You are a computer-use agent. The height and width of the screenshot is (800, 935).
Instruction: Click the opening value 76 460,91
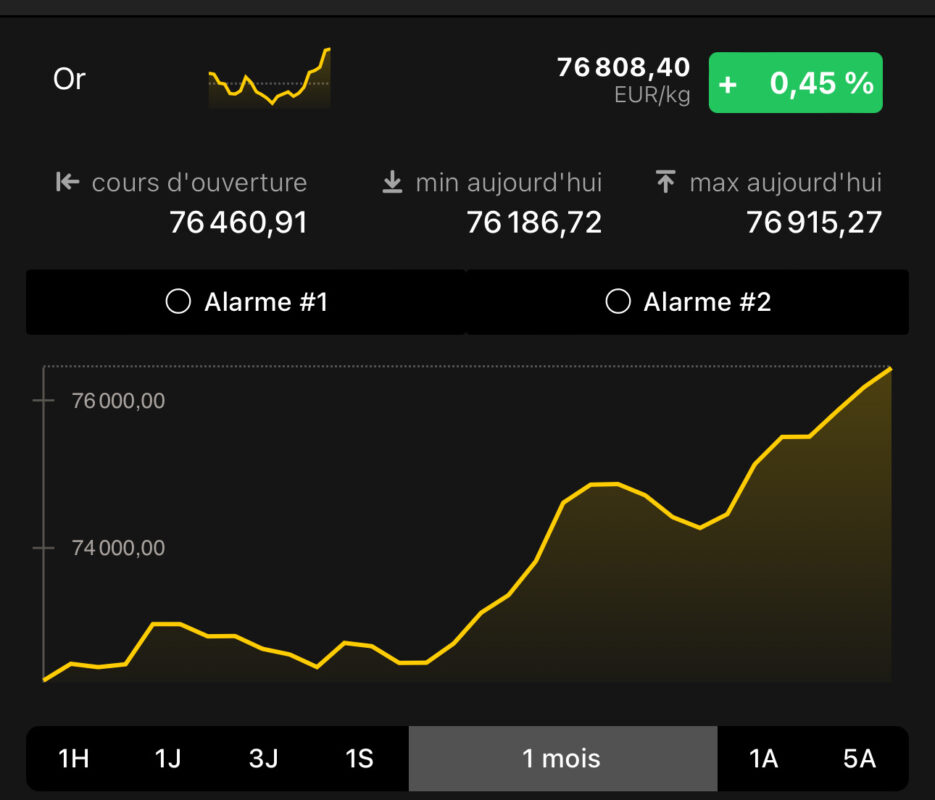(238, 223)
